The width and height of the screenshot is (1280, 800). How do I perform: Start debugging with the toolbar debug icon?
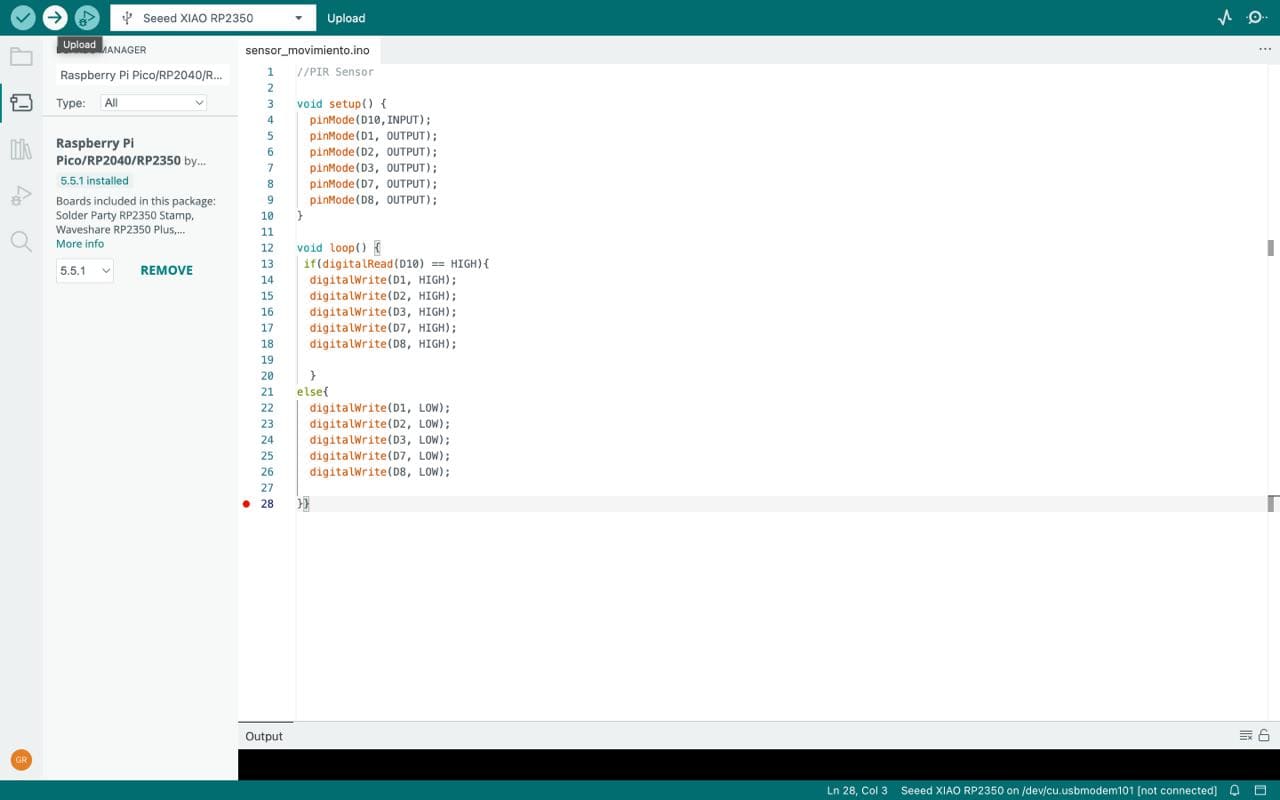(87, 18)
